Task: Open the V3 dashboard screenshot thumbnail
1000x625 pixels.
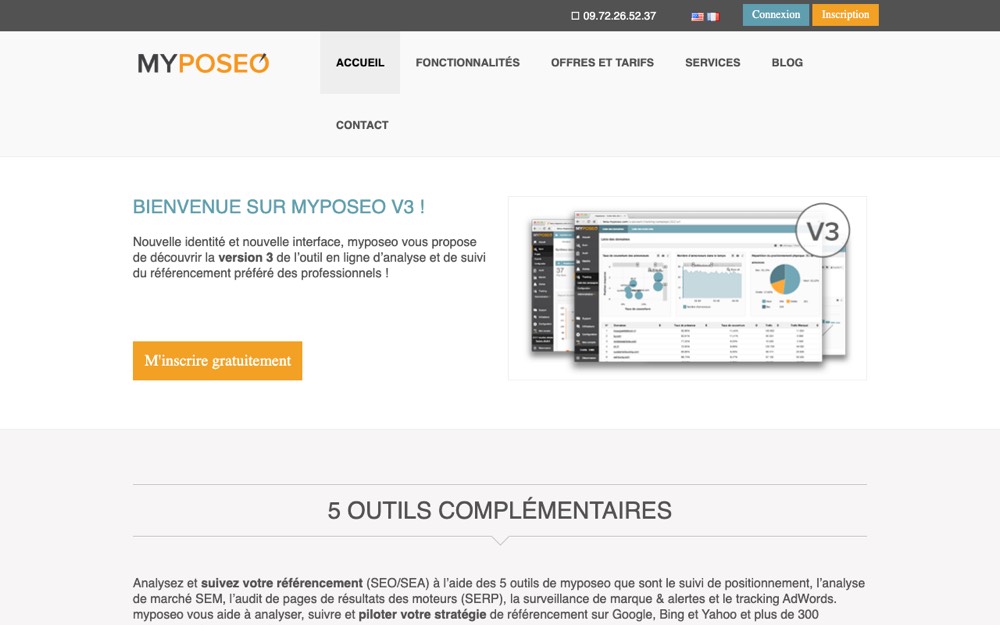Action: 687,288
